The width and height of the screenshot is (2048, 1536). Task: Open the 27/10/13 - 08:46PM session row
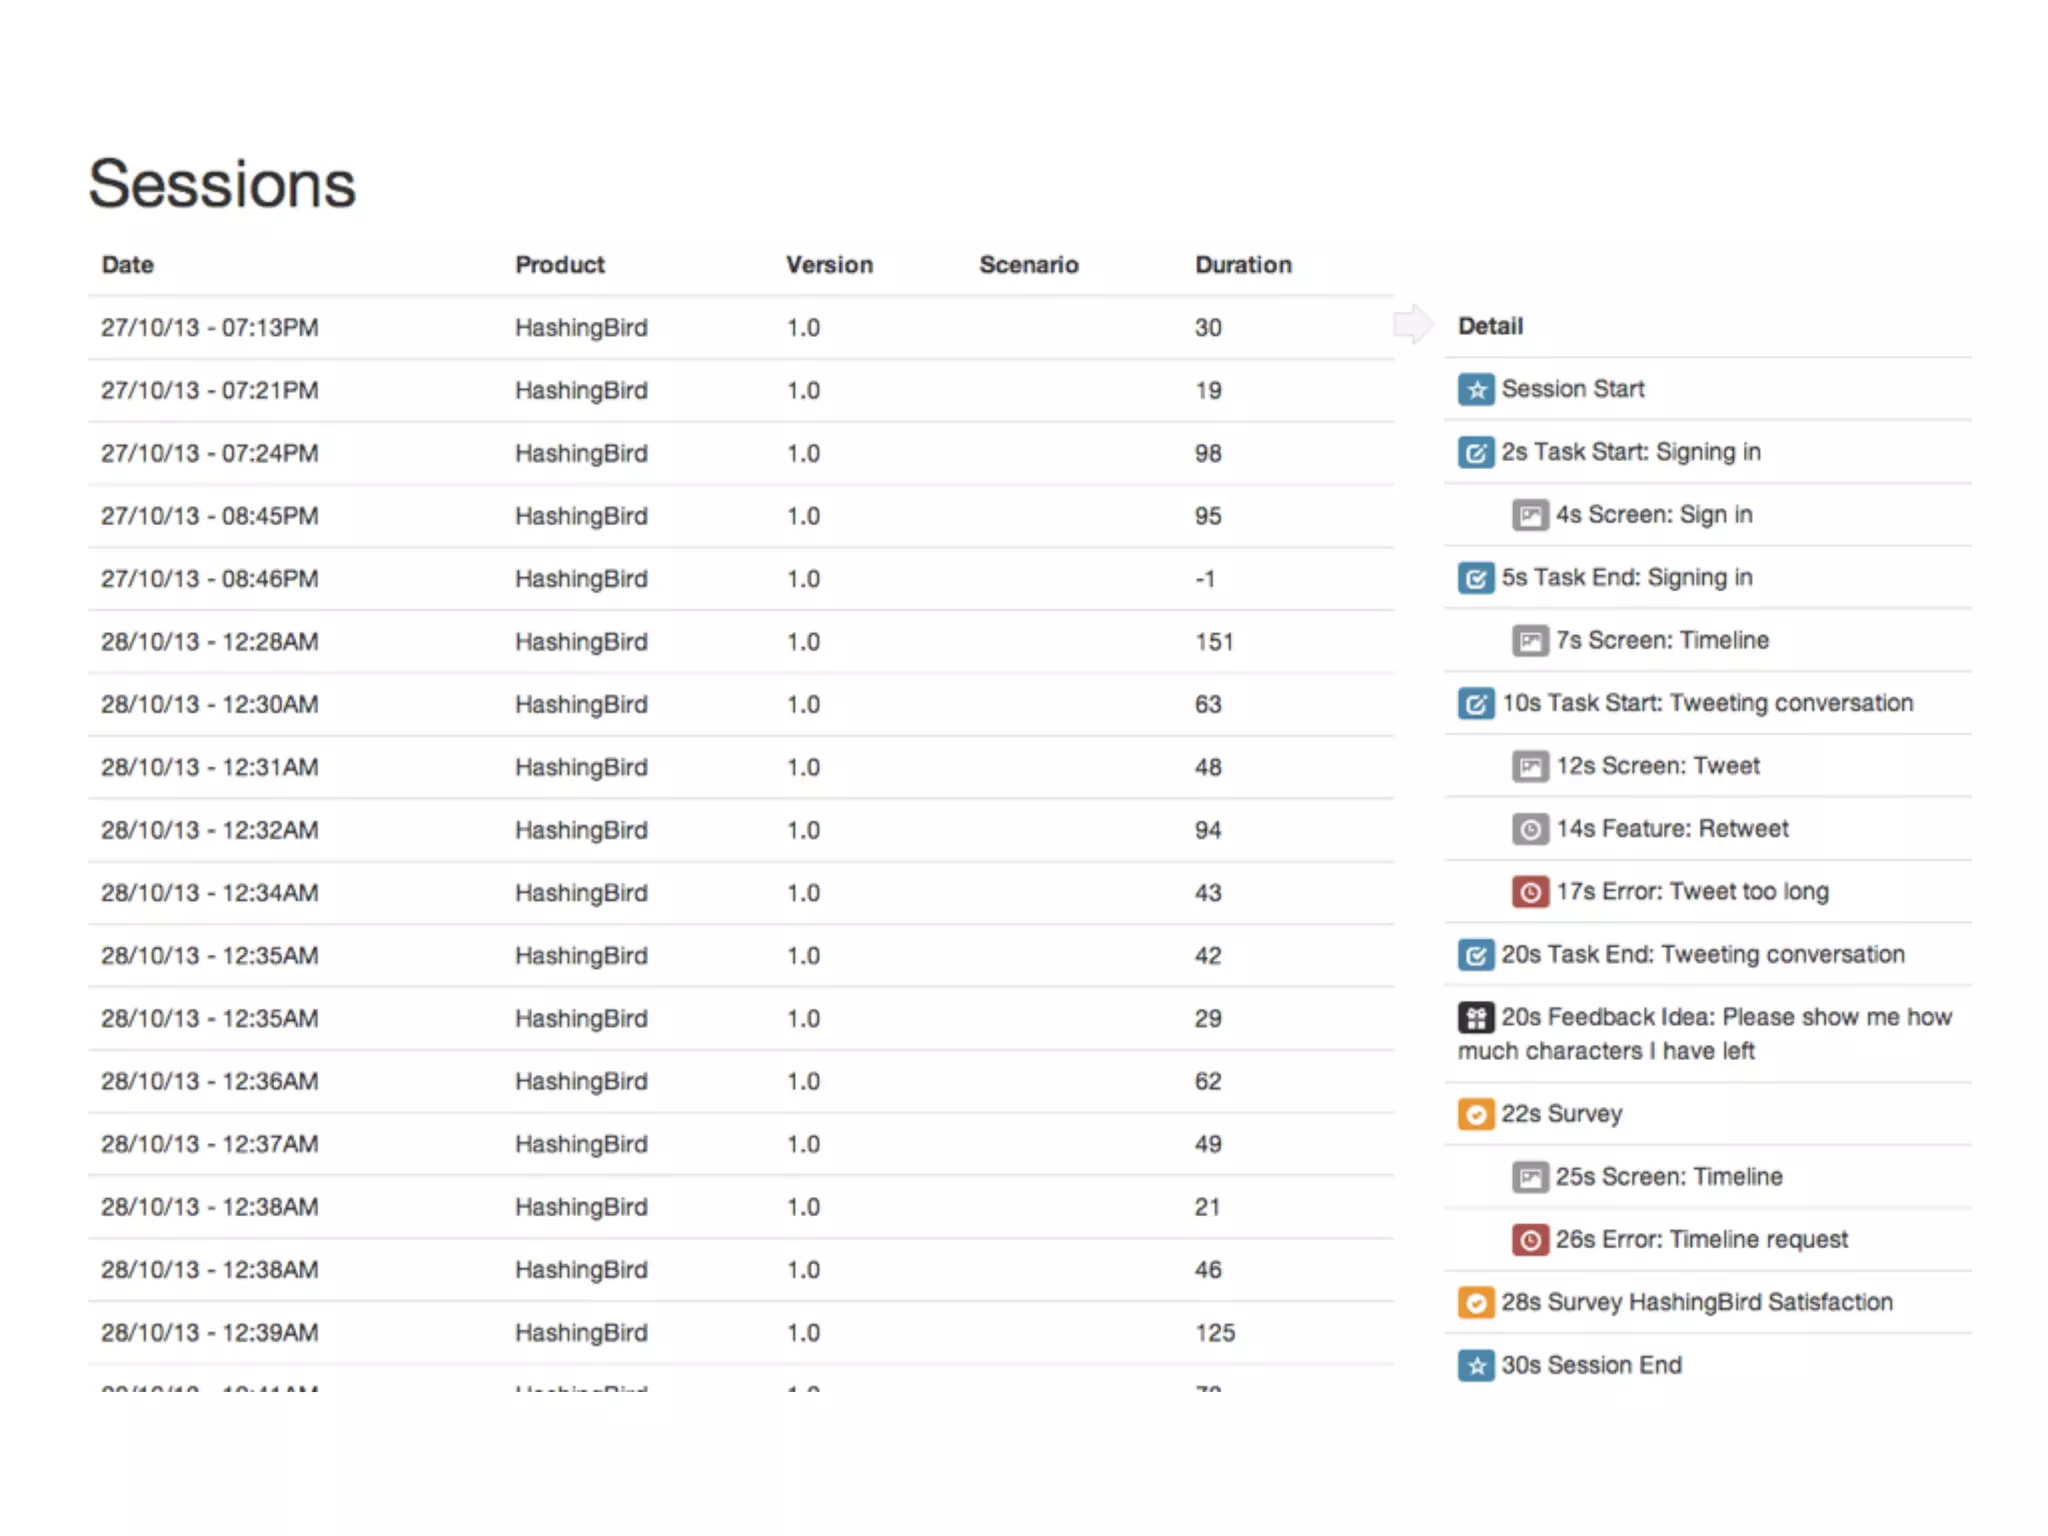(x=210, y=579)
